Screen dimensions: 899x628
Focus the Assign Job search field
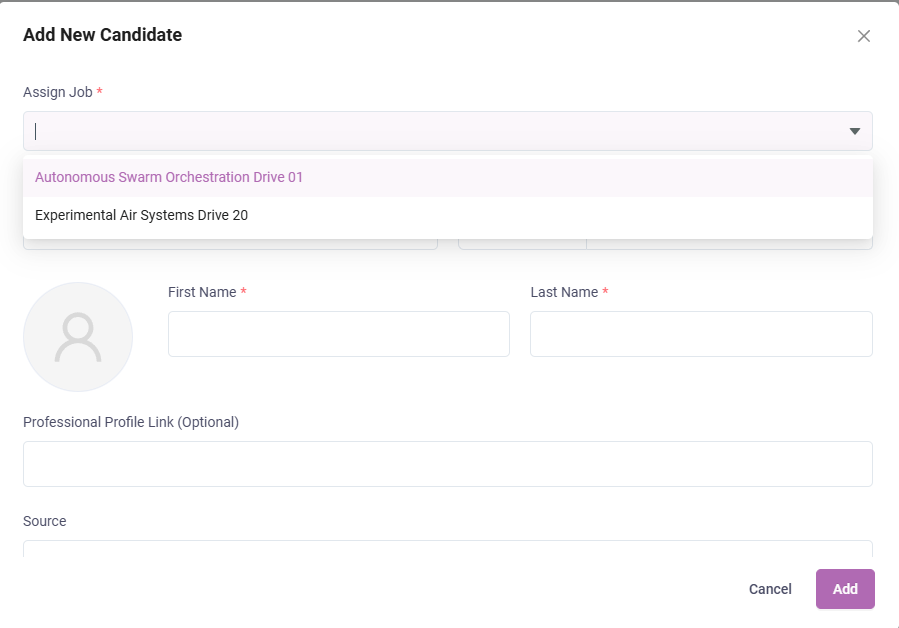pos(447,131)
